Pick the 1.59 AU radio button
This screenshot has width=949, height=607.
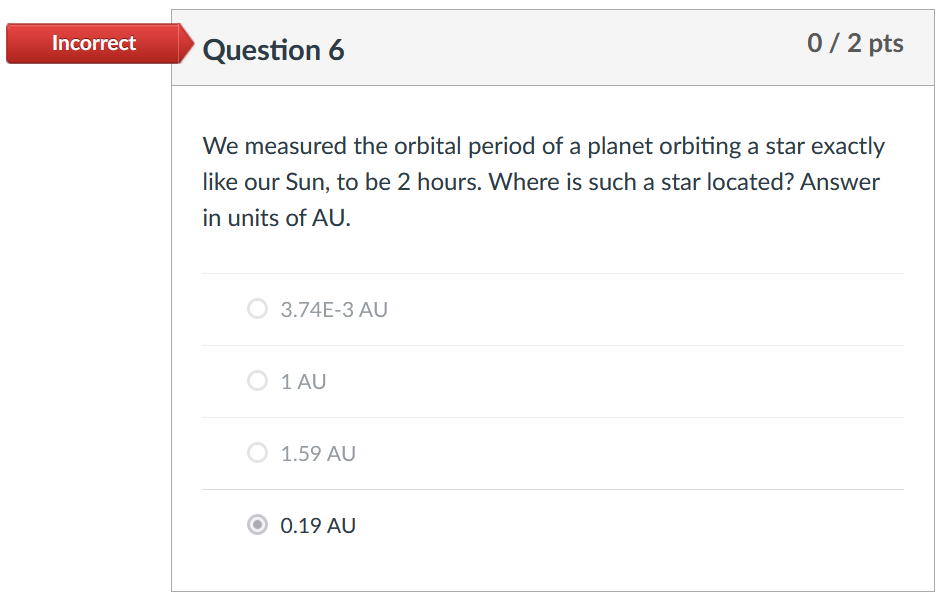tap(257, 453)
